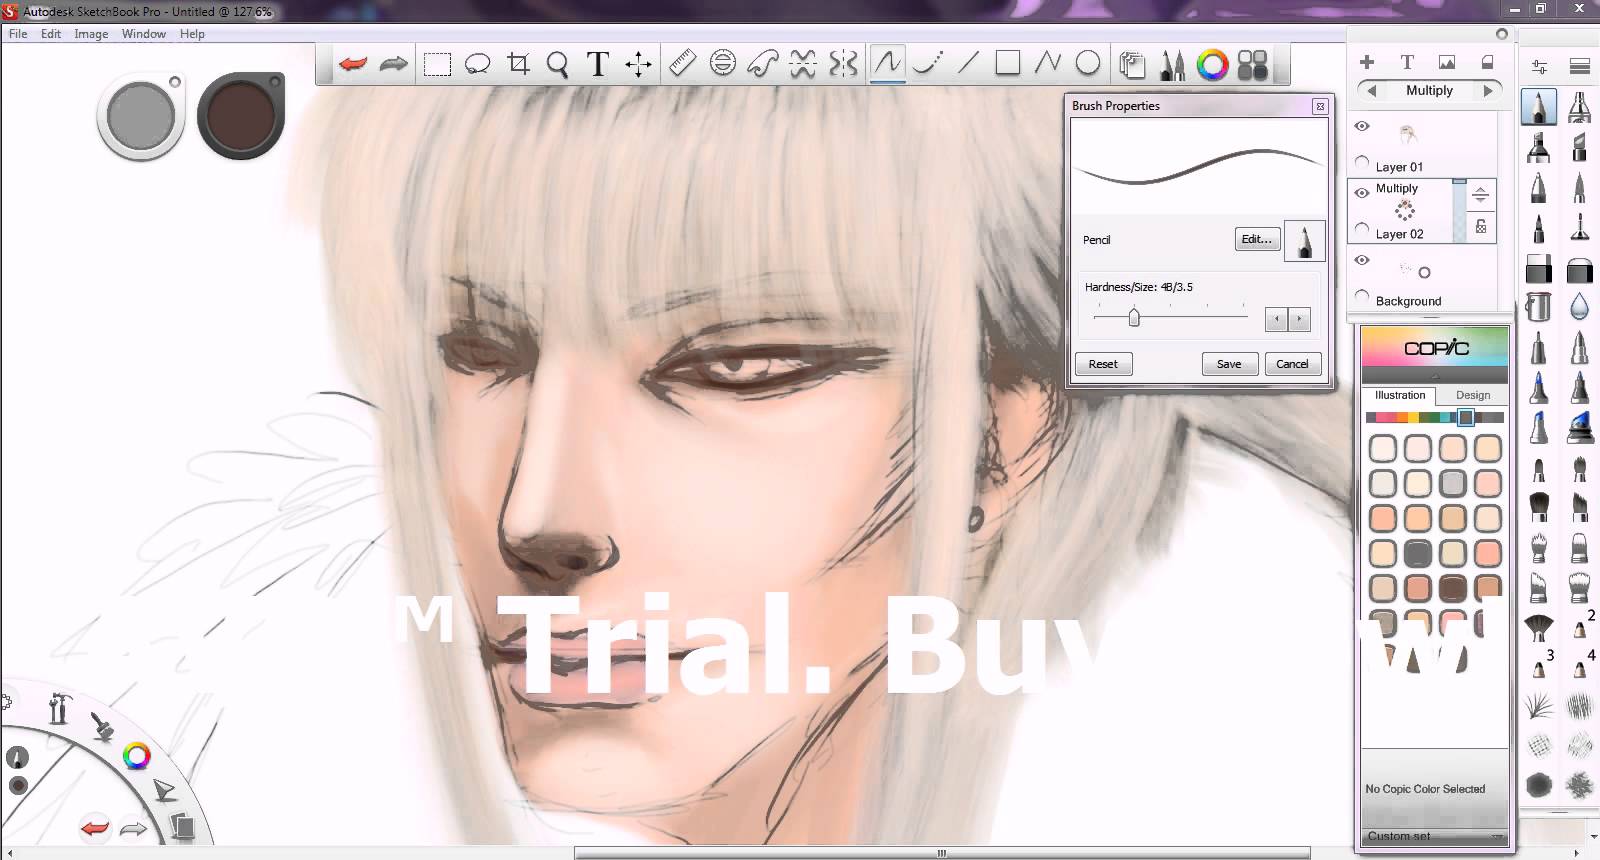Toggle lock transparency on Layer 02
The height and width of the screenshot is (860, 1600).
coord(1481,227)
